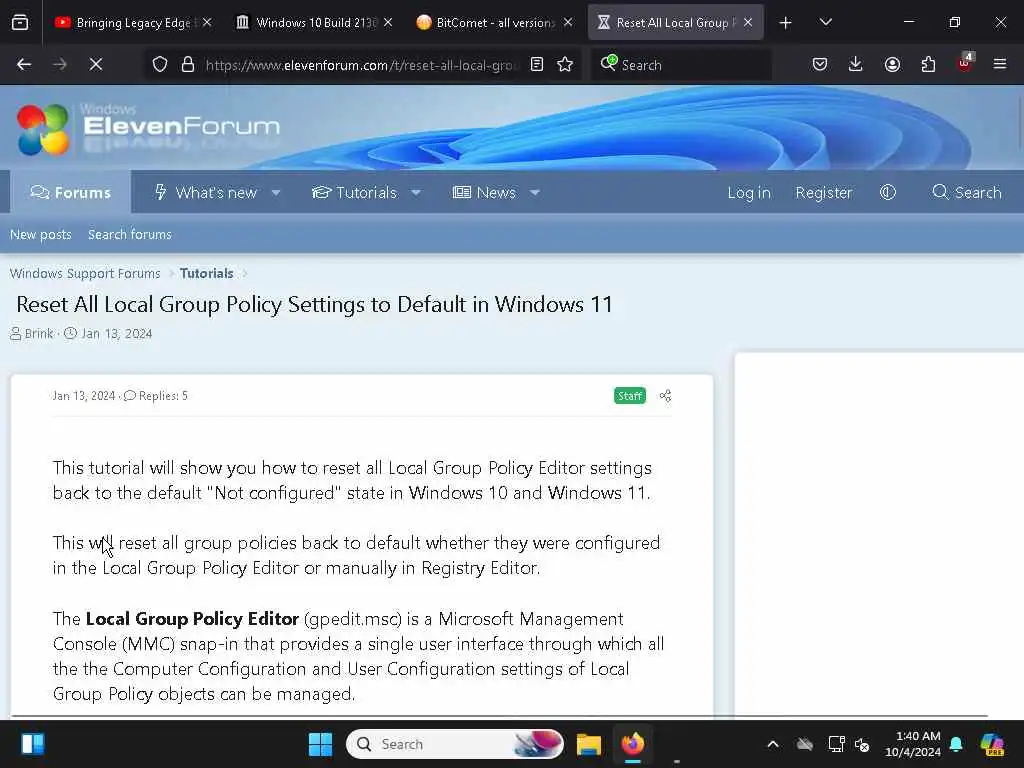Stop loading the page
Image resolution: width=1024 pixels, height=768 pixels.
[96, 65]
